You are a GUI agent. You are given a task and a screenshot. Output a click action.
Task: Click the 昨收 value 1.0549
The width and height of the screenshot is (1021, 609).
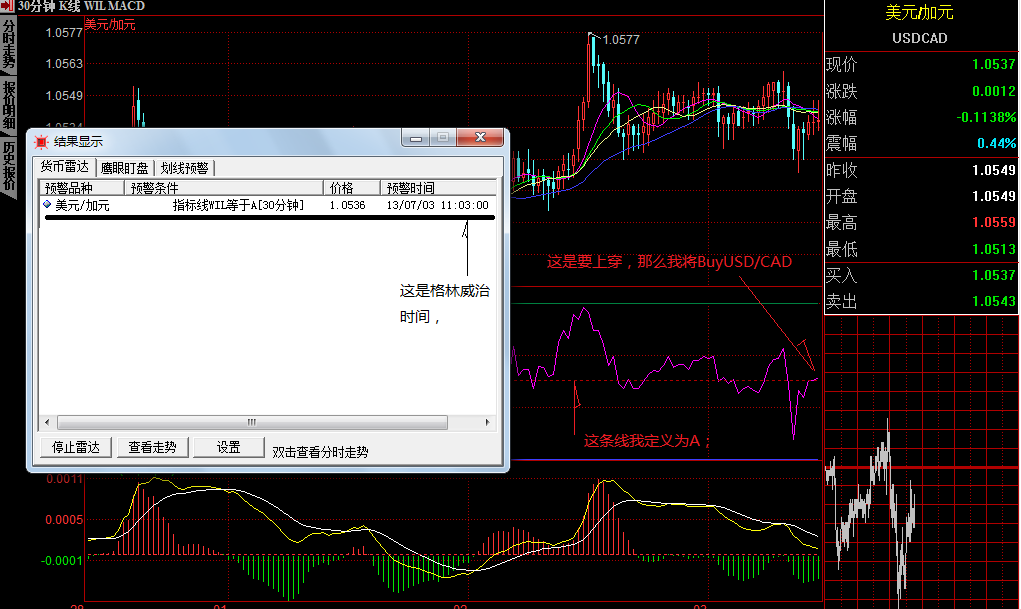[994, 170]
